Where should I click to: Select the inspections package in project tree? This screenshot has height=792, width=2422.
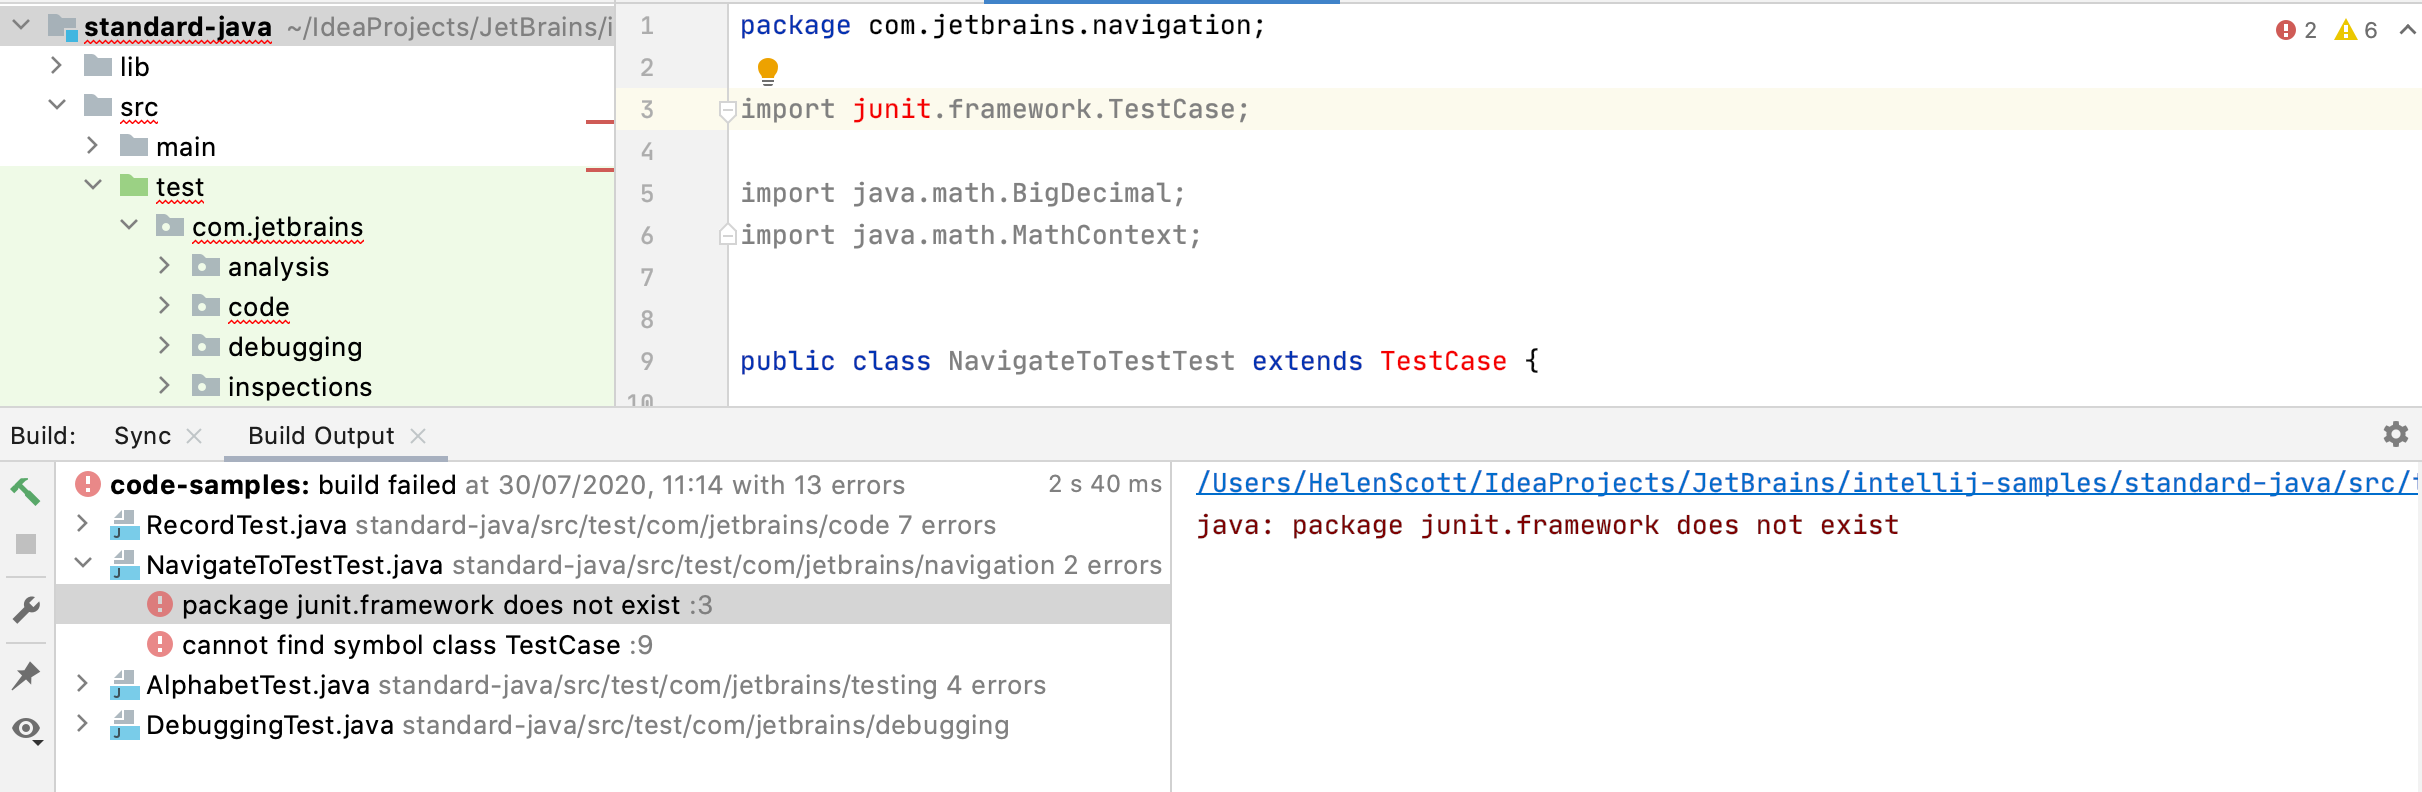307,386
